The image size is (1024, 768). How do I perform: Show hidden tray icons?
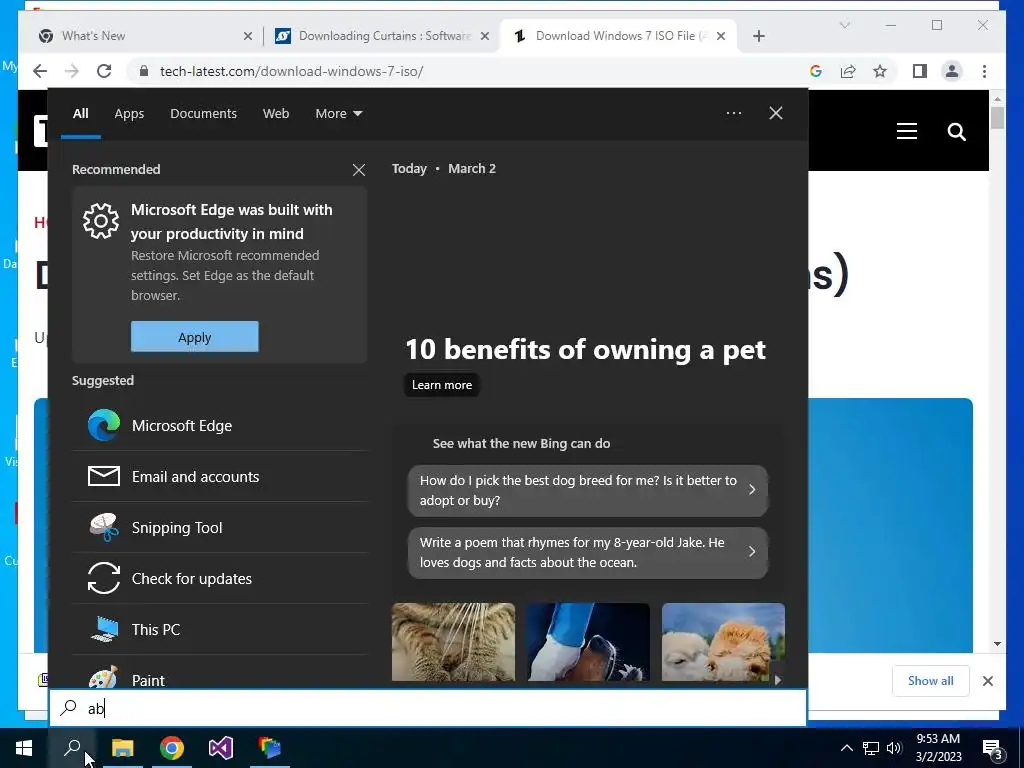coord(846,748)
